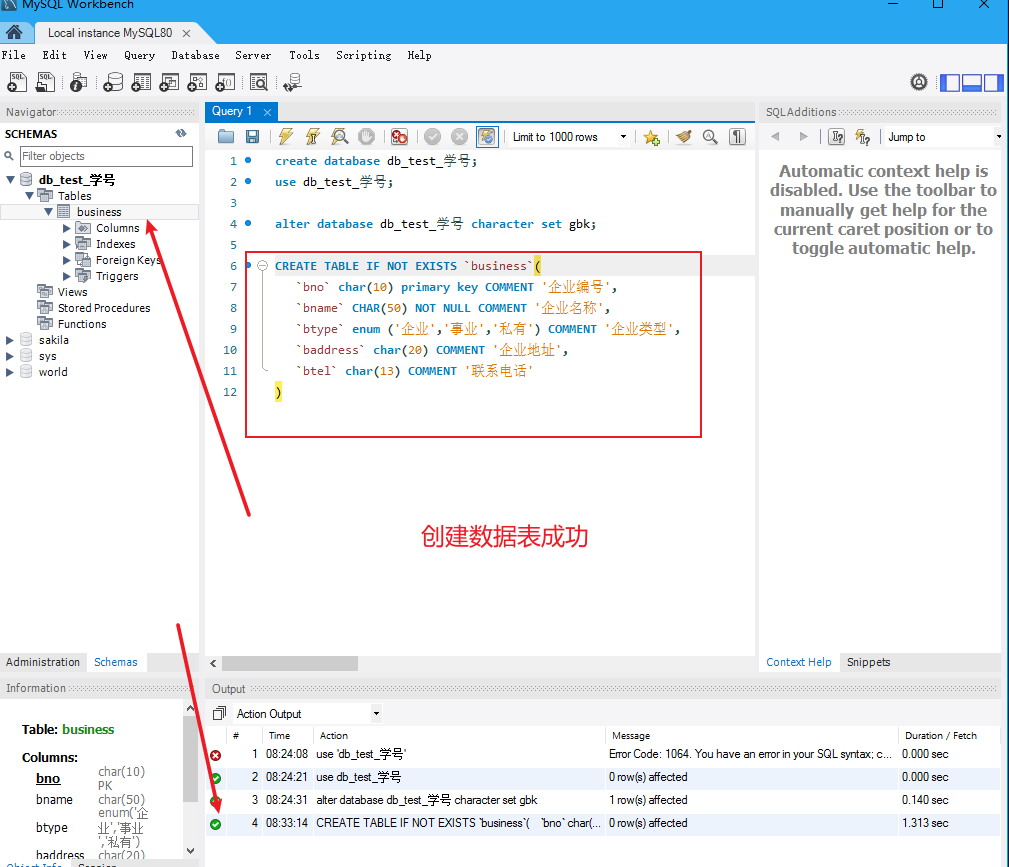Save the script to file icon
The width and height of the screenshot is (1009, 867).
253,136
